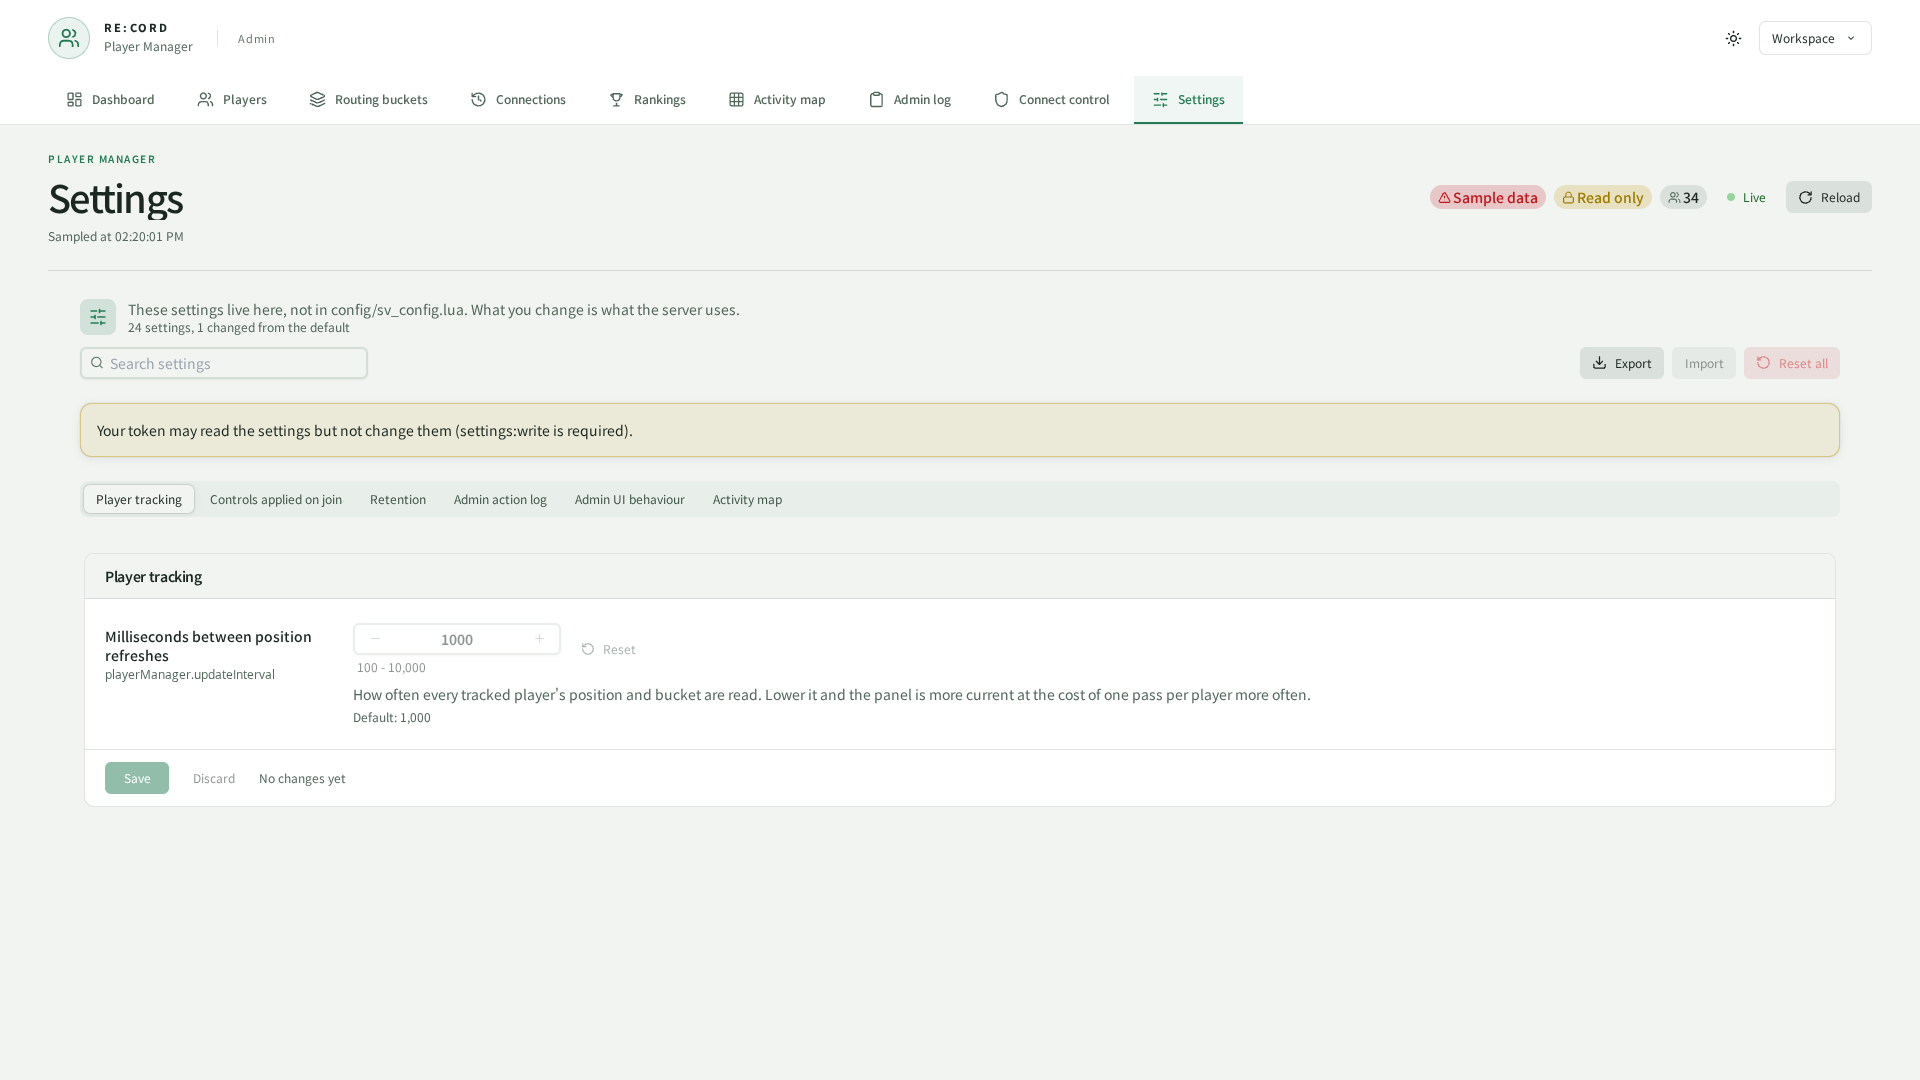Switch to Controls applied on join
Image resolution: width=1920 pixels, height=1080 pixels.
(x=276, y=499)
